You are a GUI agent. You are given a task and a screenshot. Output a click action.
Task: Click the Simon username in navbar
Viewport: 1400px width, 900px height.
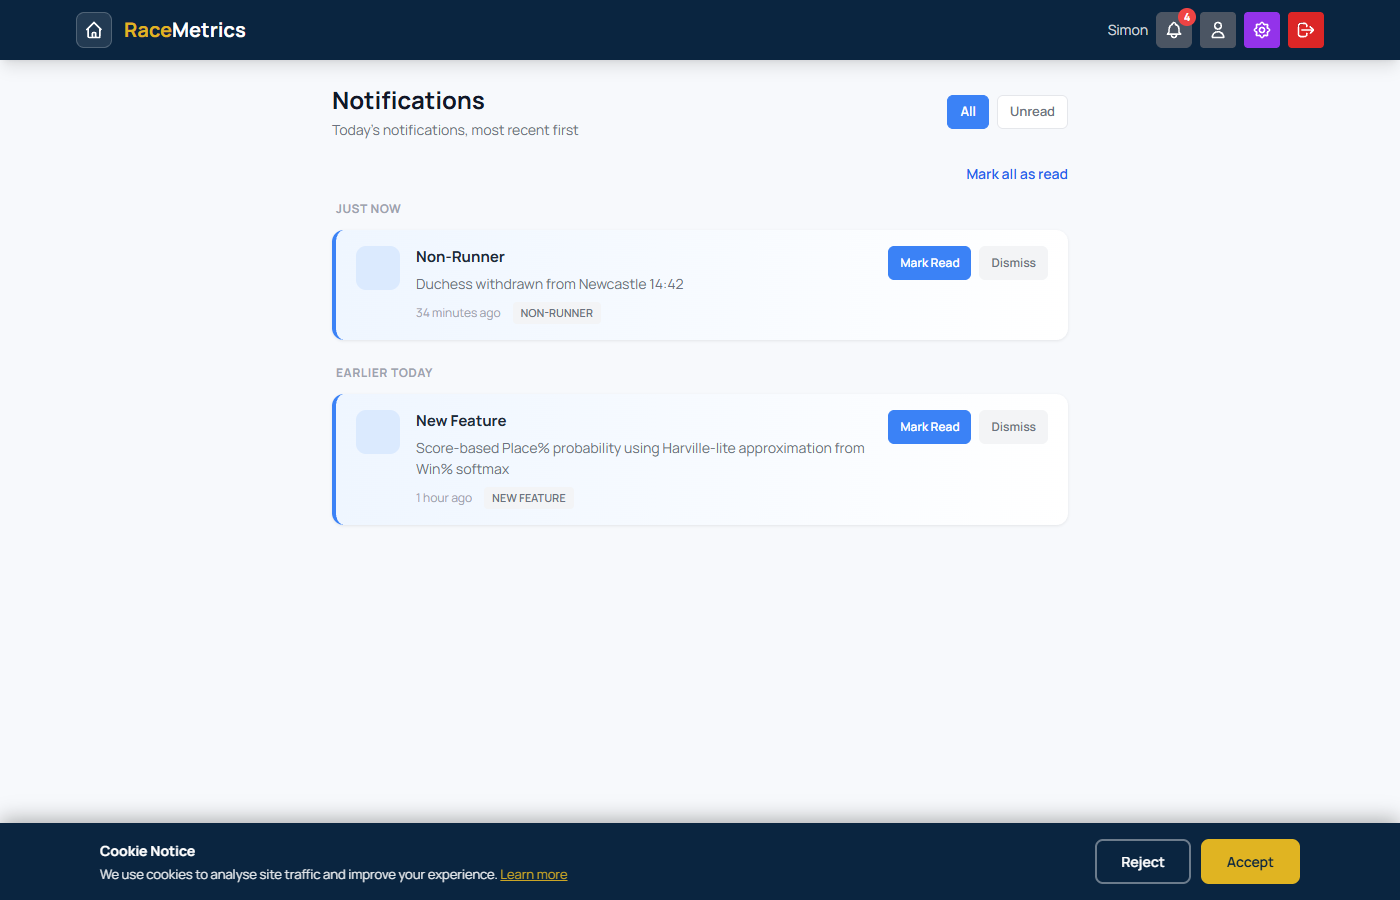(1127, 30)
